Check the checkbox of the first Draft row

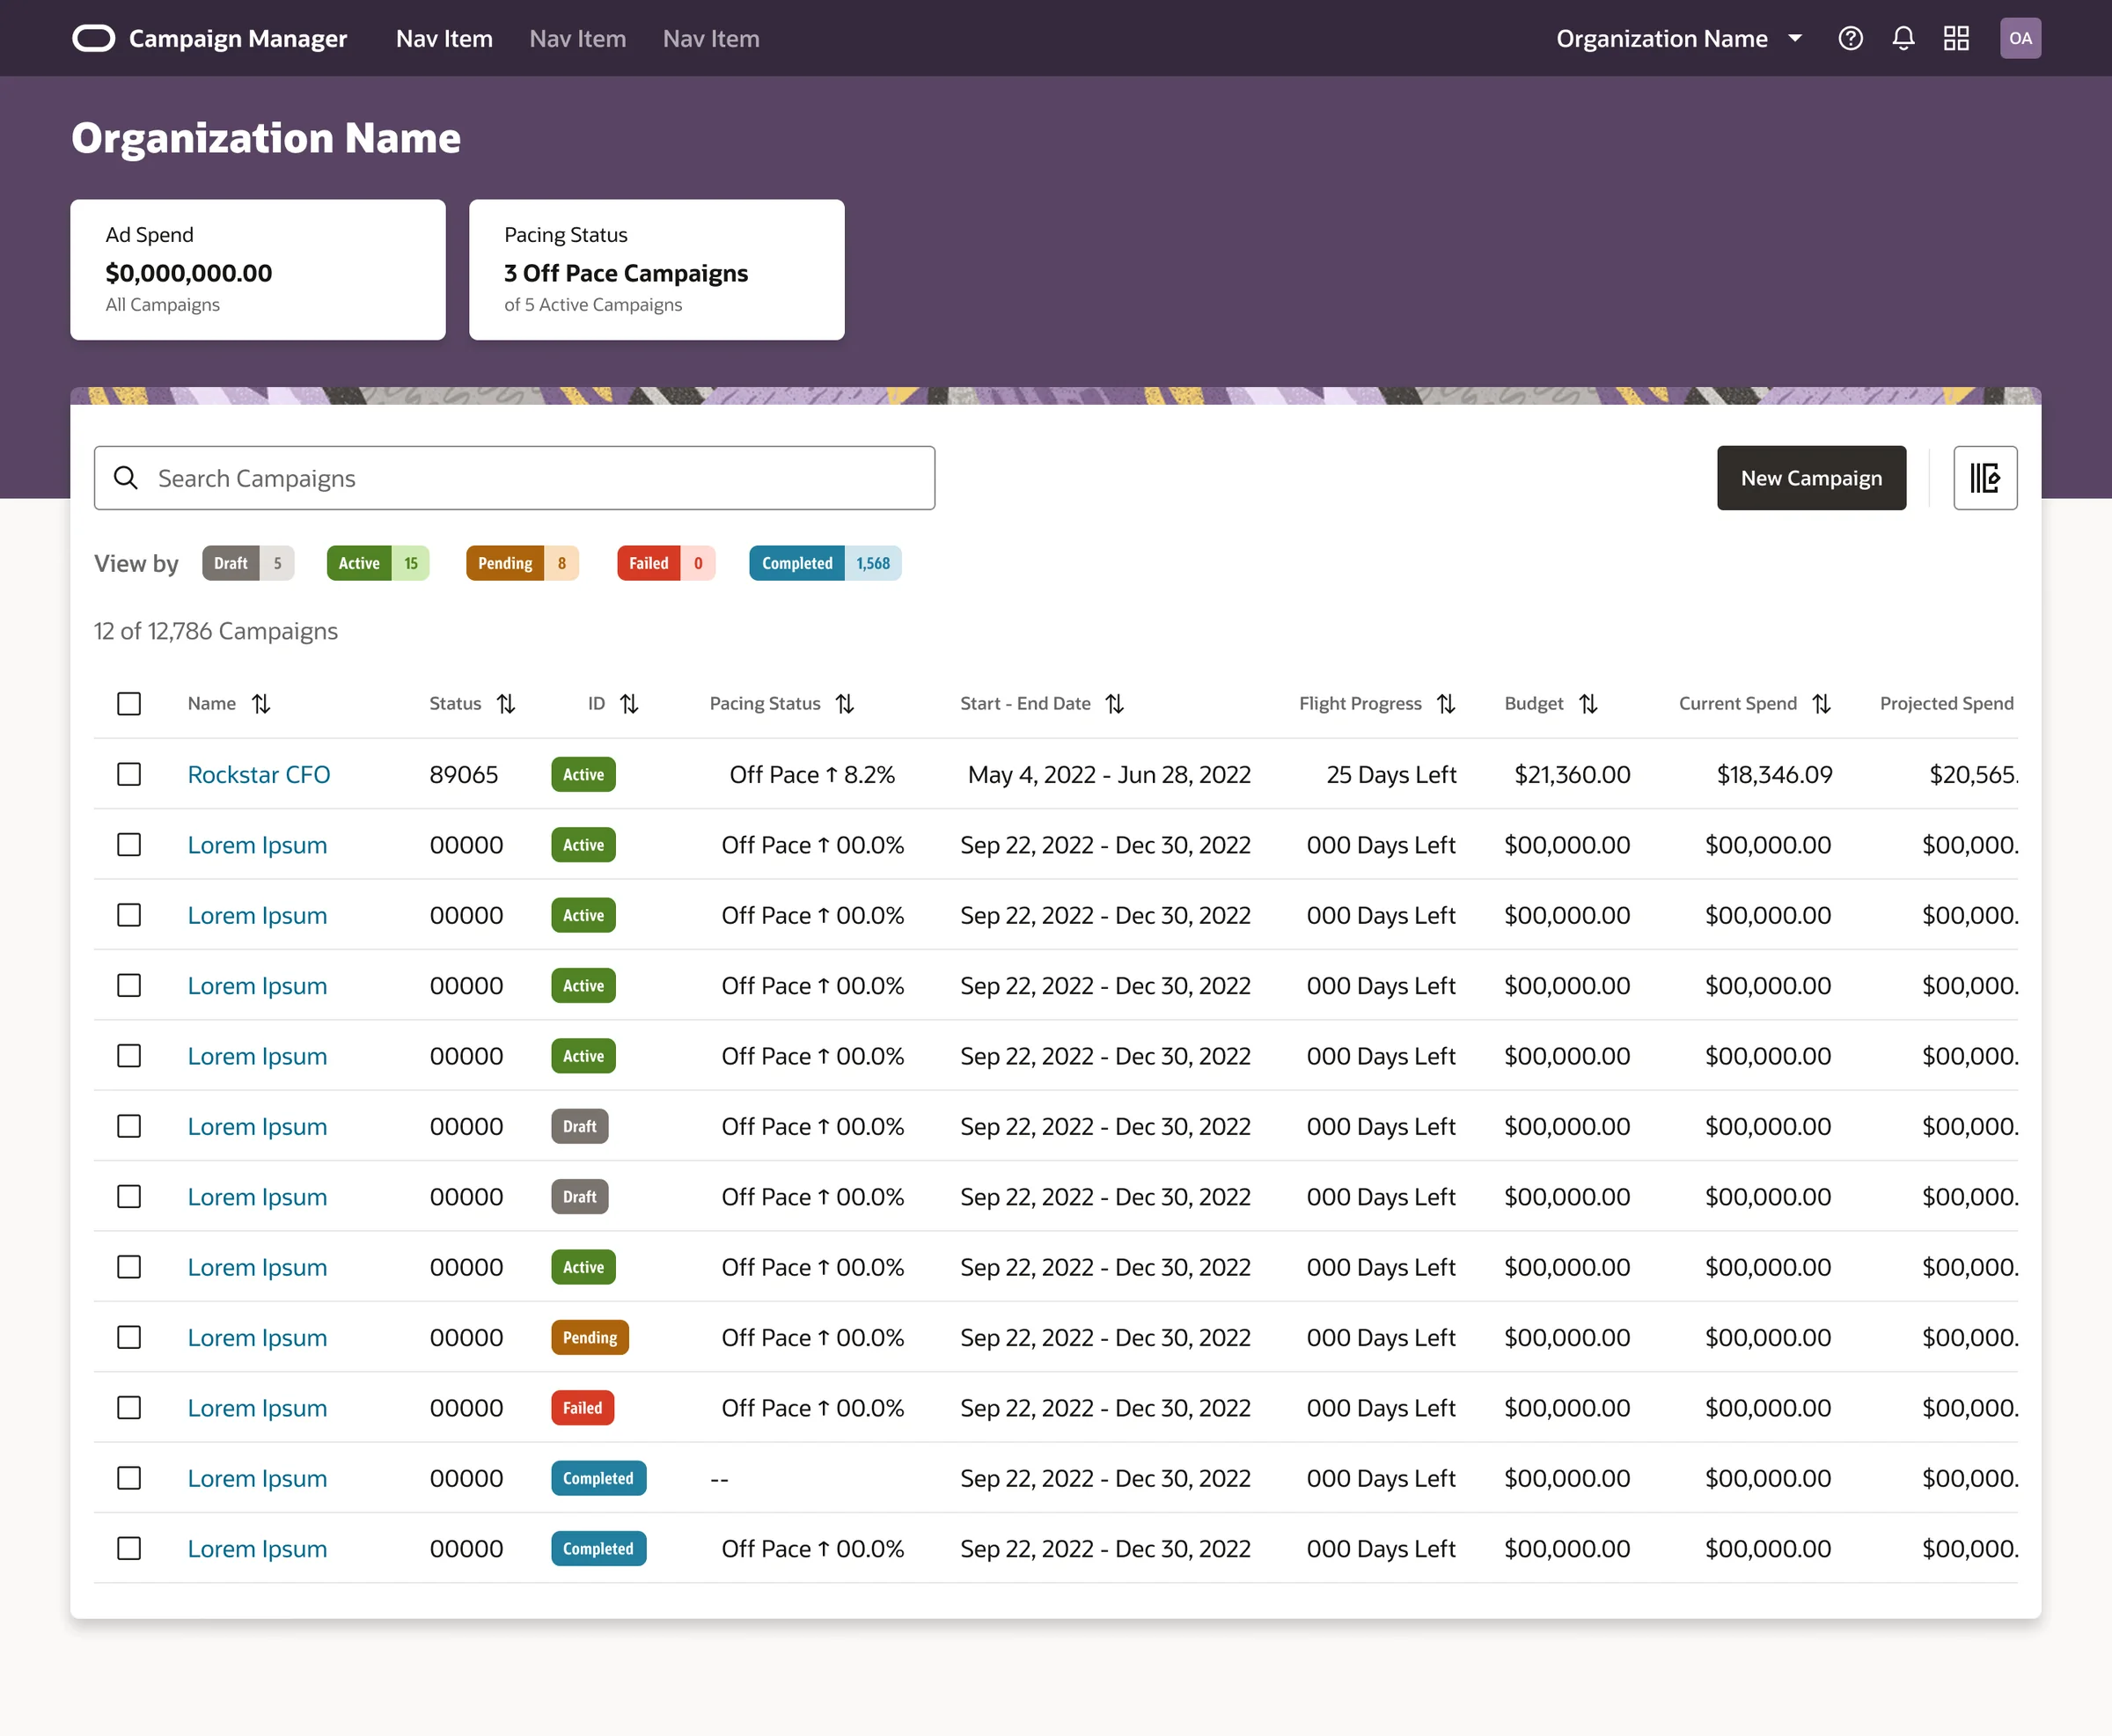(x=129, y=1126)
